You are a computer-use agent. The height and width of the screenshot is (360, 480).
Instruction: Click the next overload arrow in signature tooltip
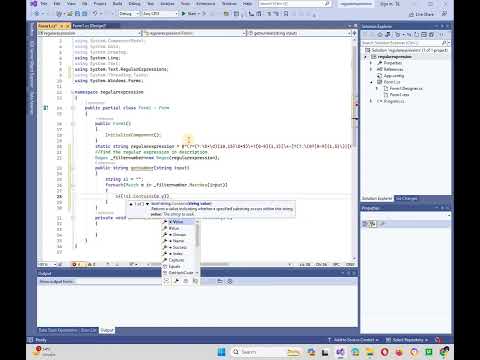pyautogui.click(x=147, y=204)
